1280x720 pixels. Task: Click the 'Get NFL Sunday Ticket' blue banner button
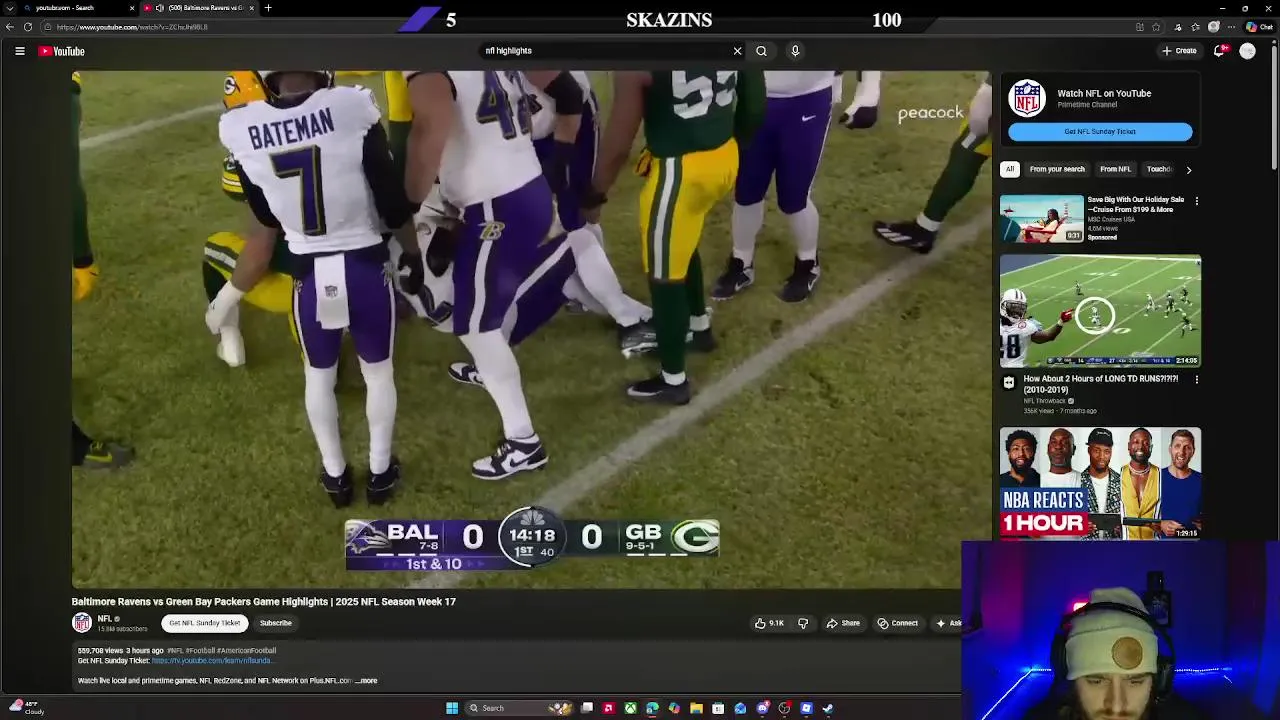1100,131
